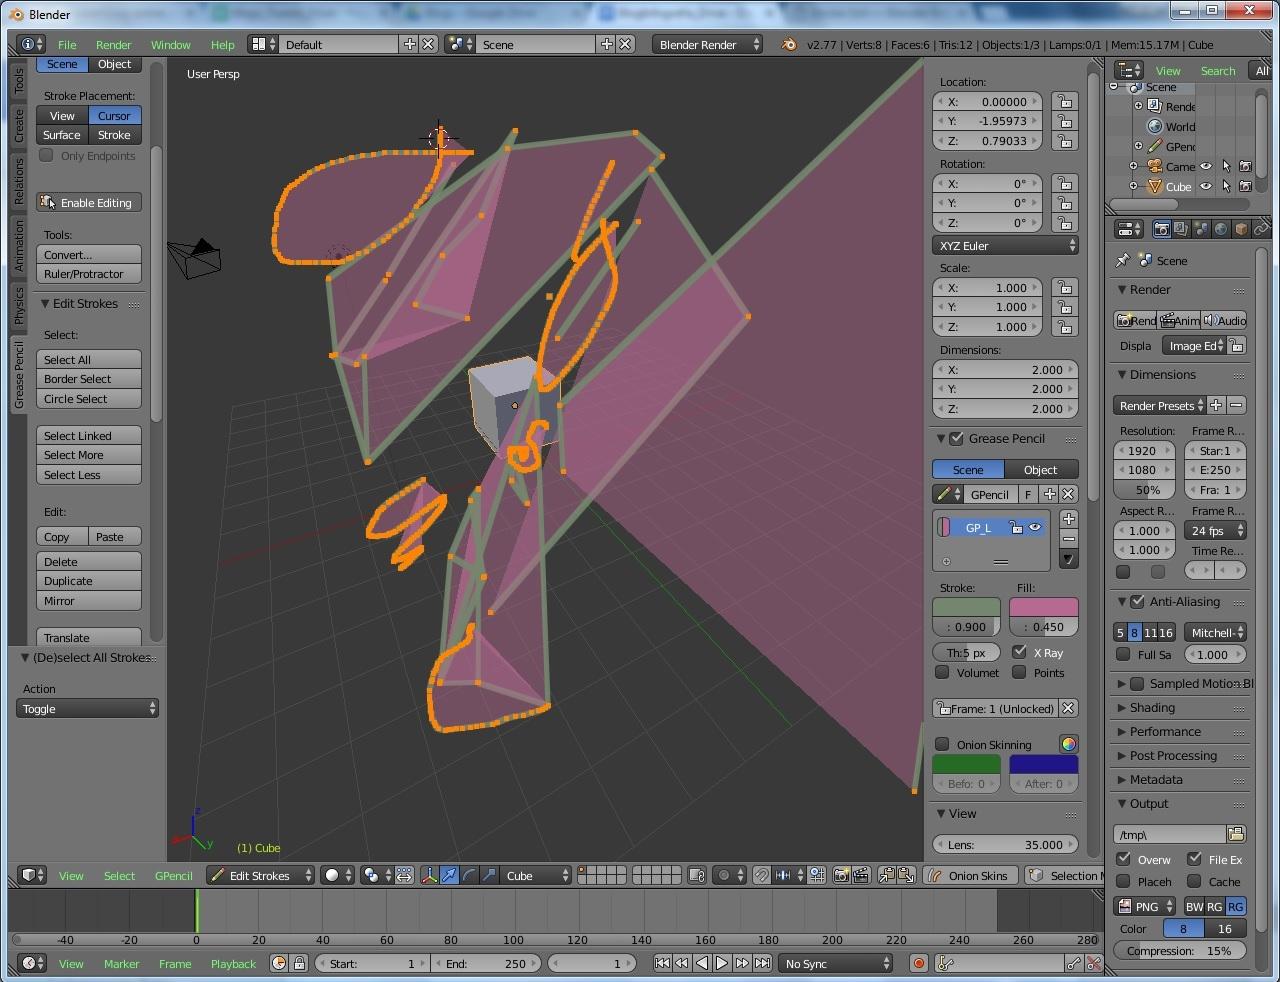This screenshot has height=982, width=1280.
Task: Open Object properties cube icon
Action: pos(1241,228)
